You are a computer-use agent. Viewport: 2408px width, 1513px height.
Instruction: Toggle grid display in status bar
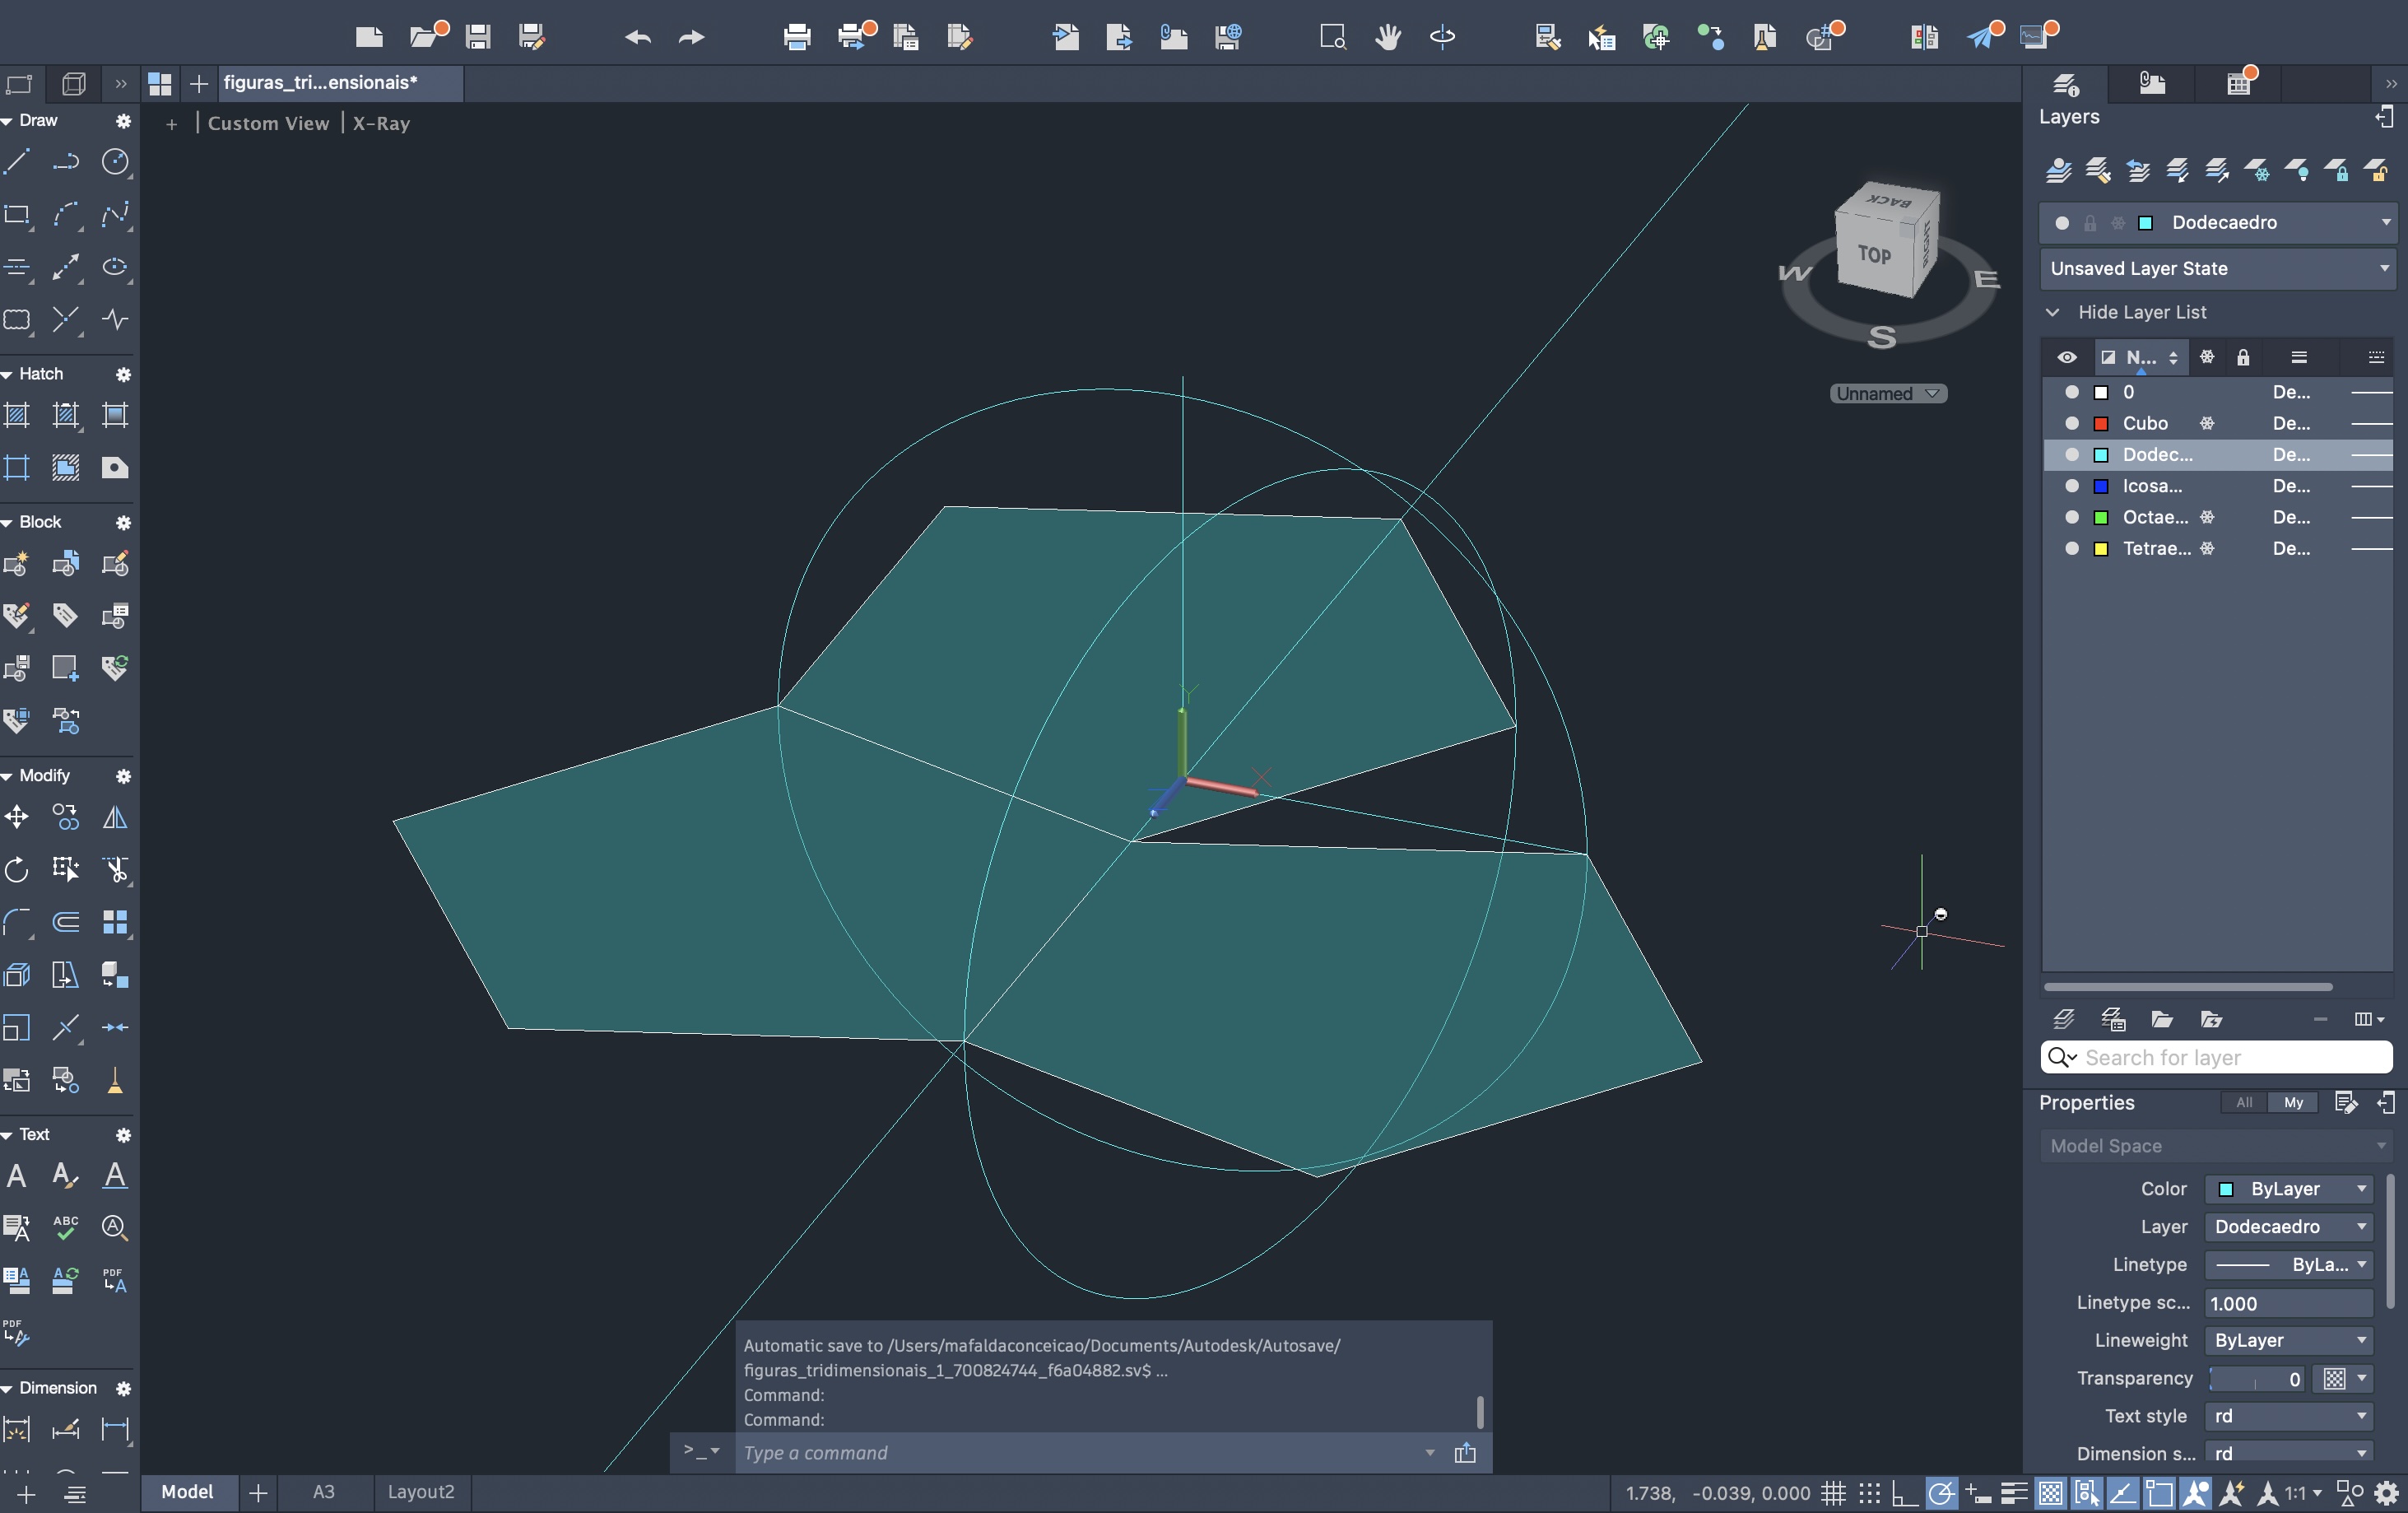point(1832,1493)
